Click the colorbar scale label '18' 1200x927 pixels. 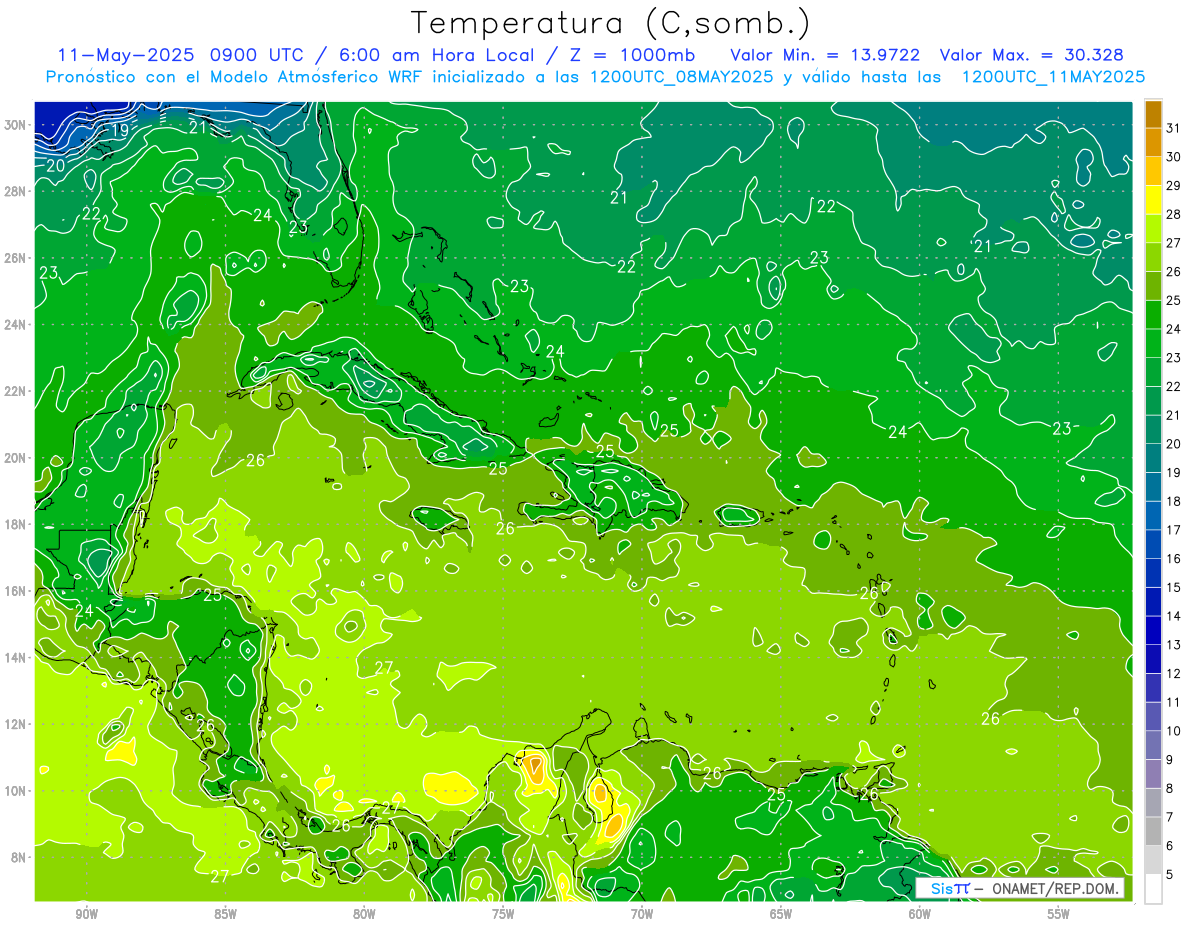[x=1174, y=502]
